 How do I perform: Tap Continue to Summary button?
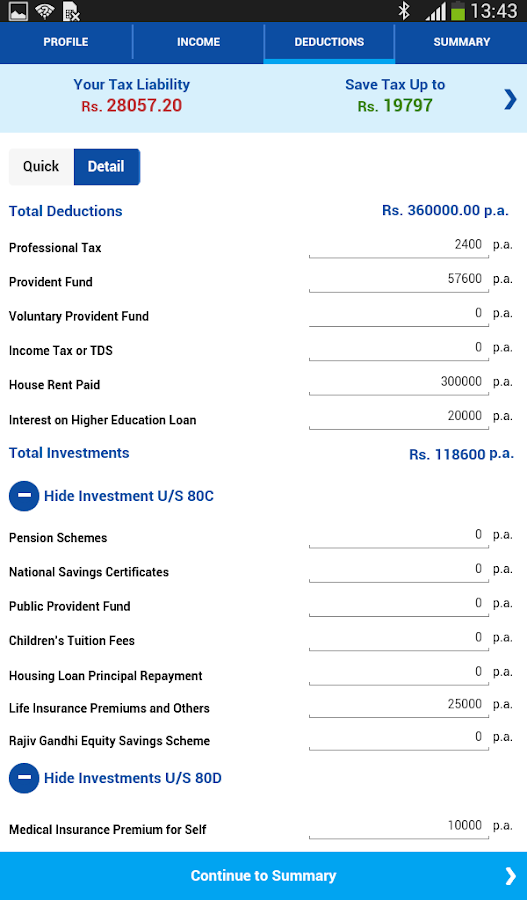[x=264, y=876]
